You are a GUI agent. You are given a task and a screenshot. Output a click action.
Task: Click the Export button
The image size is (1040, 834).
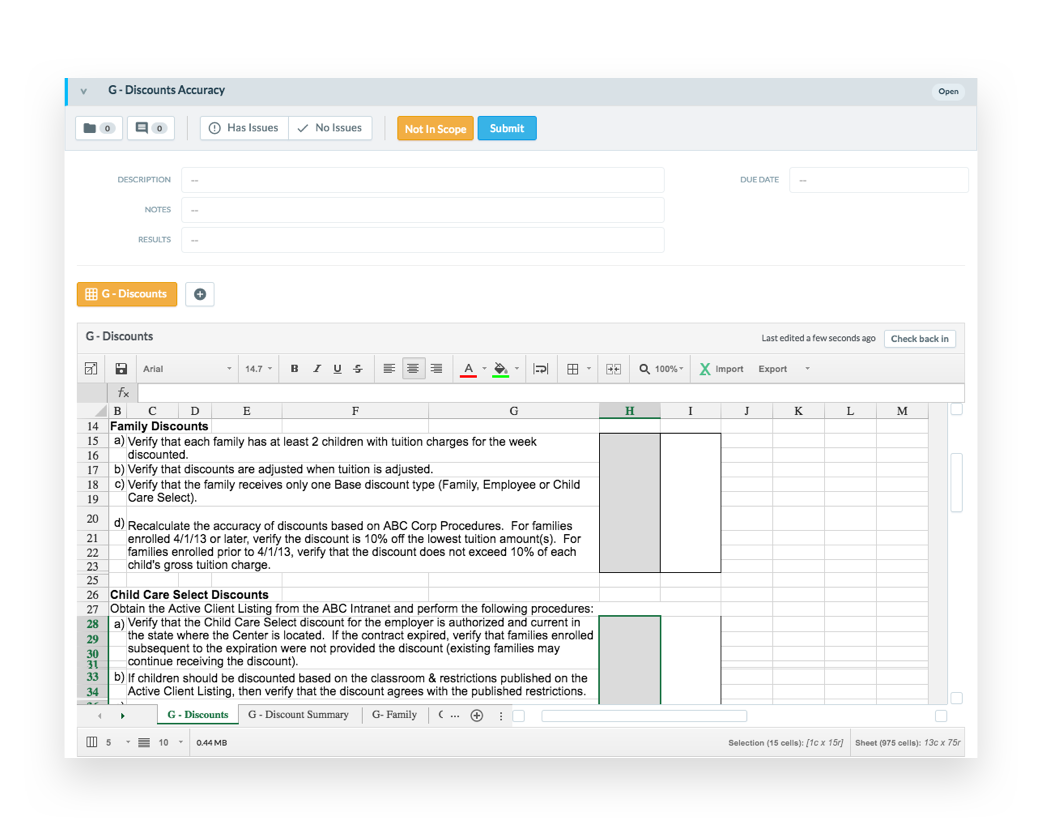[x=773, y=369]
